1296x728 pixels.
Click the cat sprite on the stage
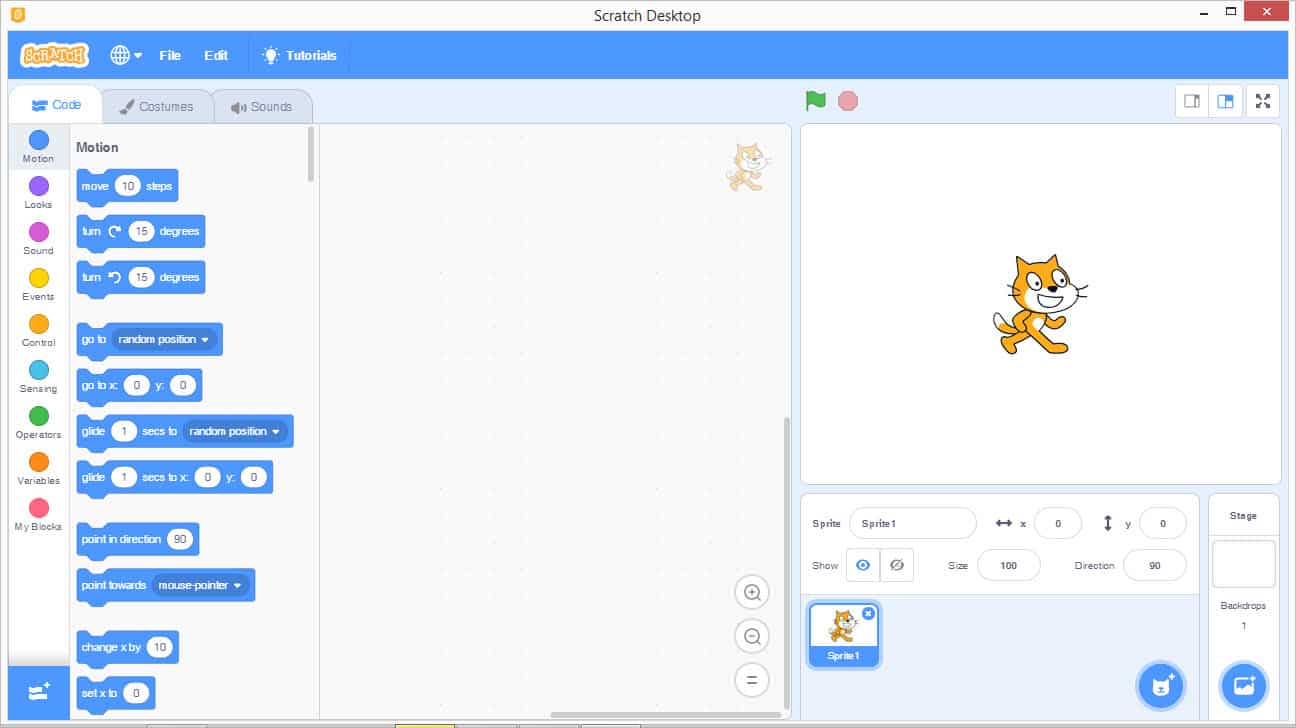click(1040, 304)
